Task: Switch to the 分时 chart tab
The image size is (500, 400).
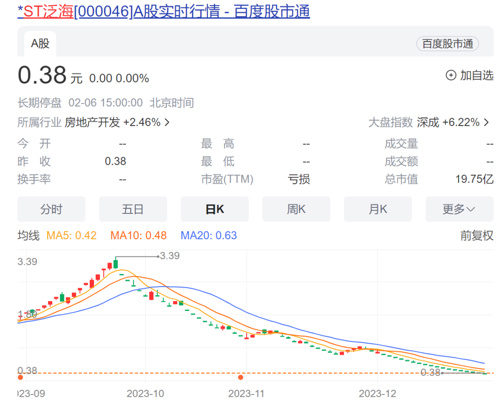Action: [x=51, y=209]
